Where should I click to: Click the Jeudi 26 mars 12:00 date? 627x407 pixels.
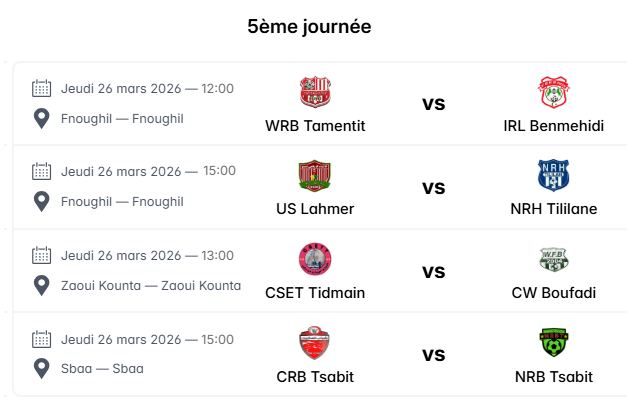pos(147,88)
